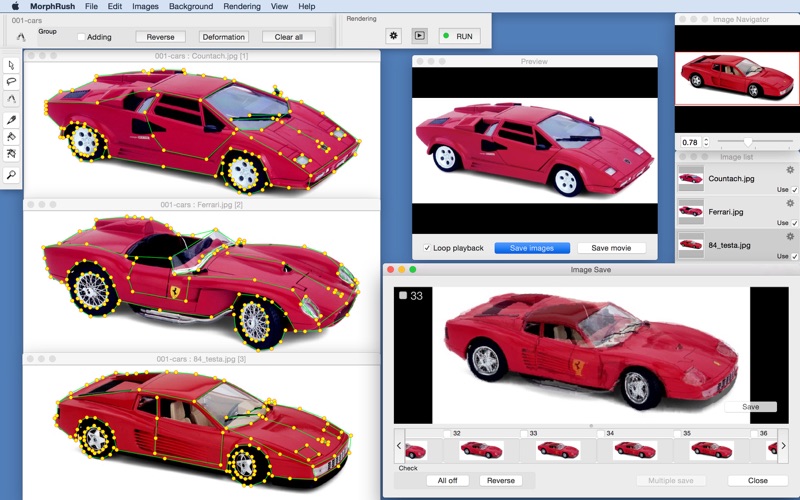Open the MorphRush application menu
The height and width of the screenshot is (500, 800).
[x=53, y=6]
